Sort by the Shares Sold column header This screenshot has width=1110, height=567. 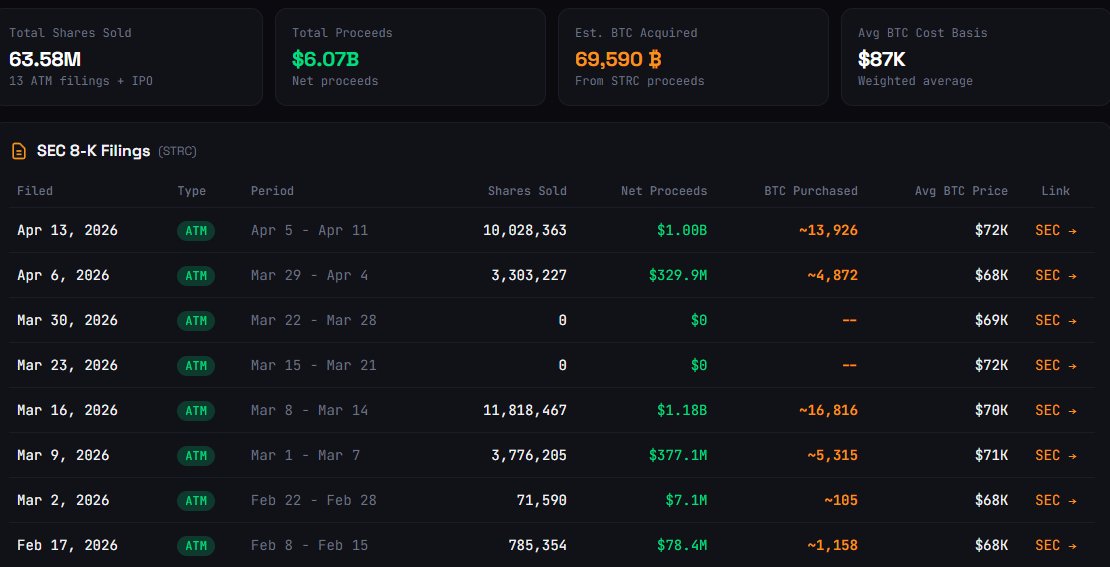tap(527, 190)
